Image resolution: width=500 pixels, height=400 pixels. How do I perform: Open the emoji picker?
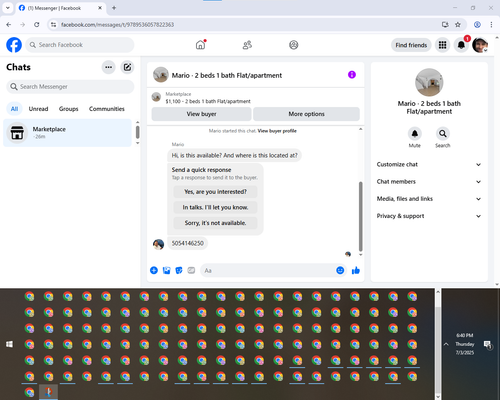pyautogui.click(x=340, y=270)
